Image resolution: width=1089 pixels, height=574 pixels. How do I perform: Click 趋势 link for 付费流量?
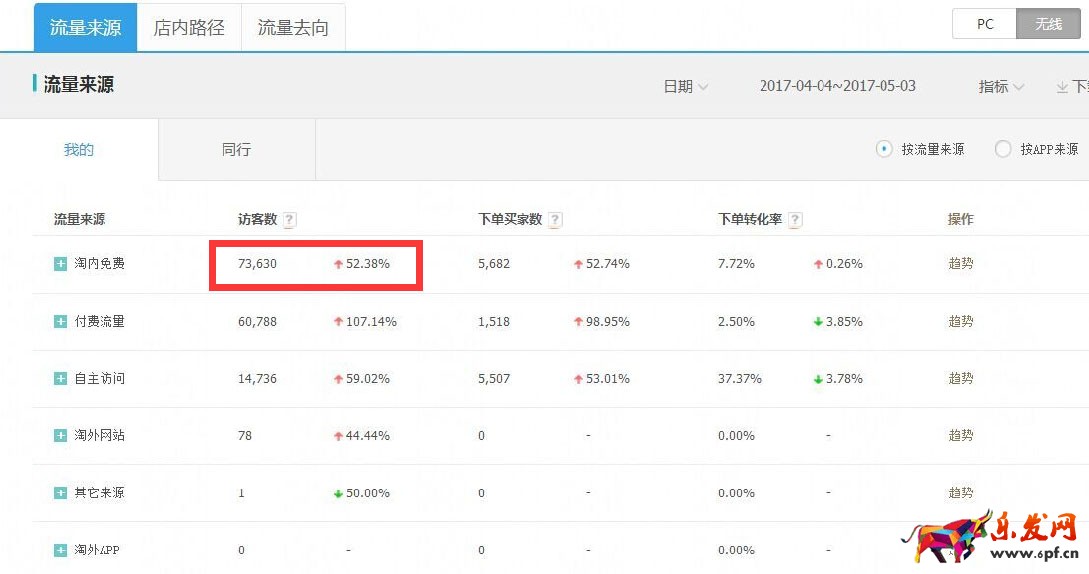coord(960,322)
